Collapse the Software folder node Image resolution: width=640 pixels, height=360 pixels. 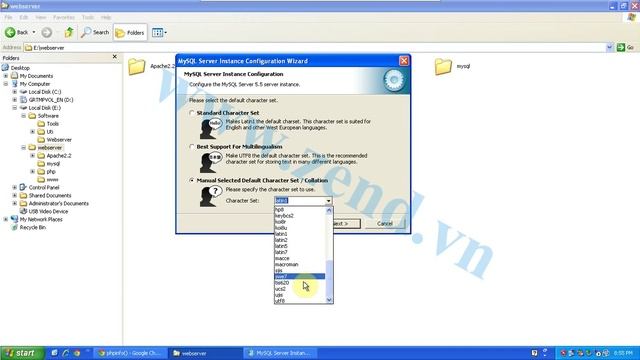[x=24, y=116]
